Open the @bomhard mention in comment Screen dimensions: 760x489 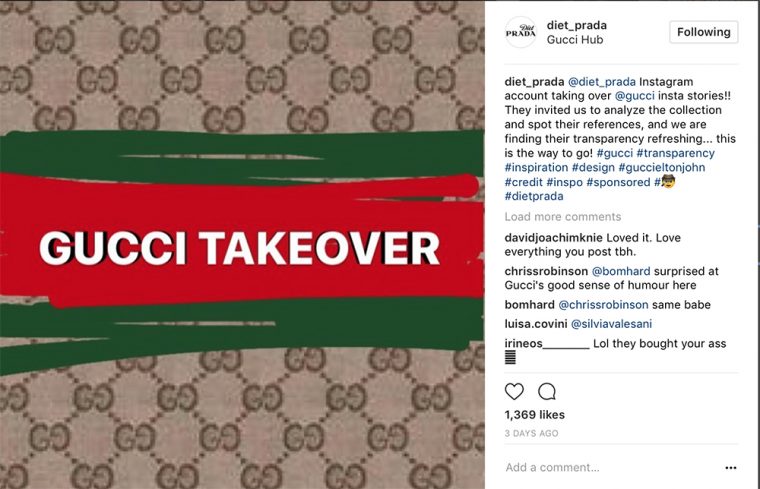click(x=621, y=271)
